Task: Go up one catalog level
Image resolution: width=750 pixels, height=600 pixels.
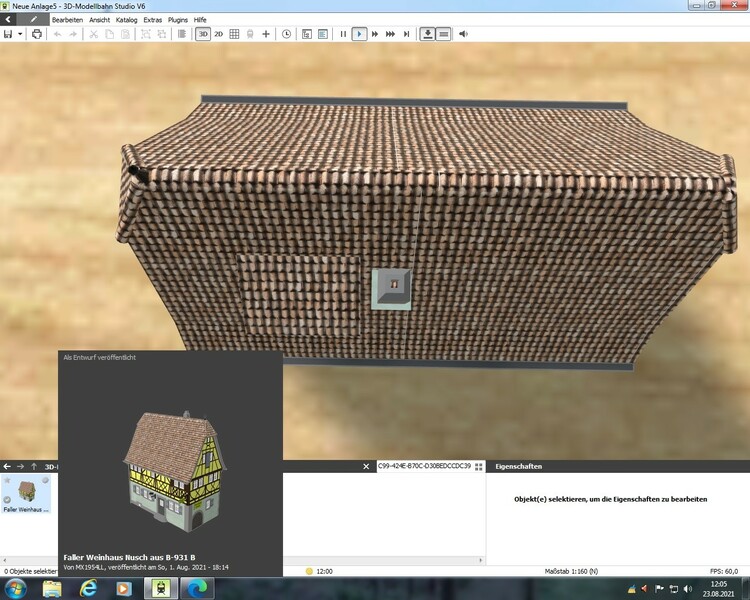Action: click(34, 466)
